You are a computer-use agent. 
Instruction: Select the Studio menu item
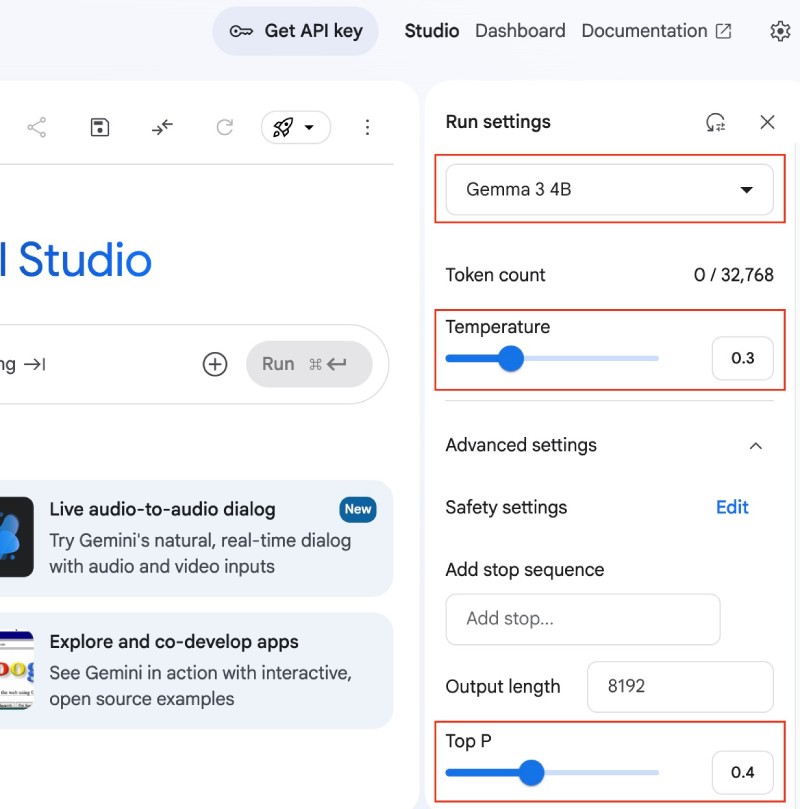pyautogui.click(x=432, y=31)
